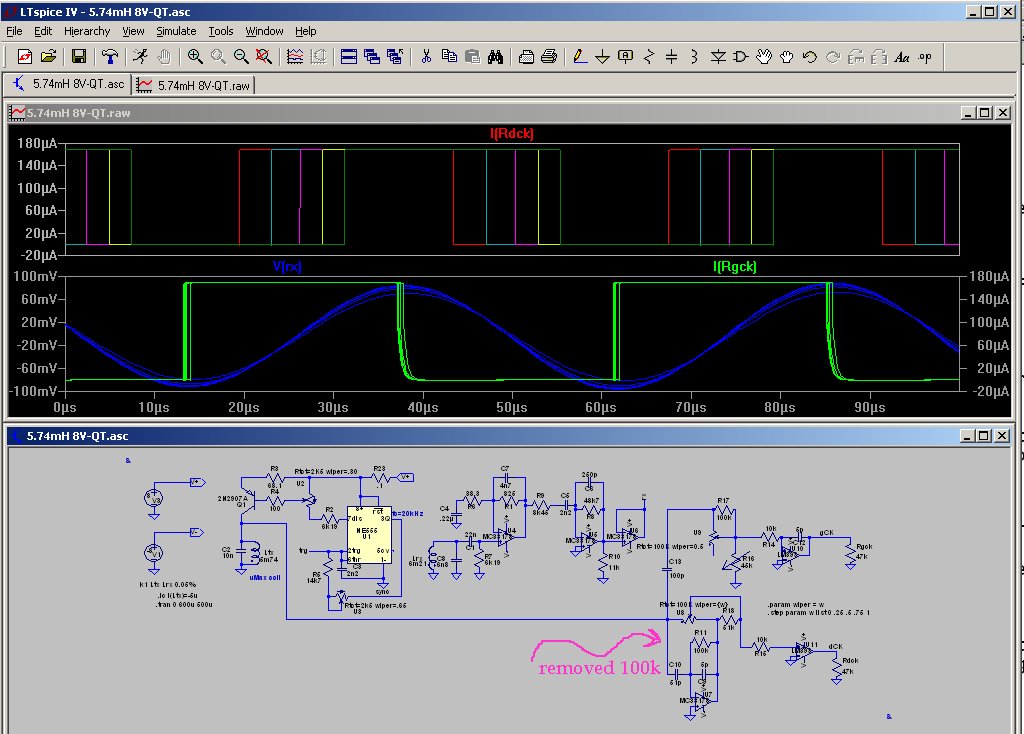The image size is (1024, 734).
Task: Select the Ground symbol tool
Action: click(x=602, y=57)
